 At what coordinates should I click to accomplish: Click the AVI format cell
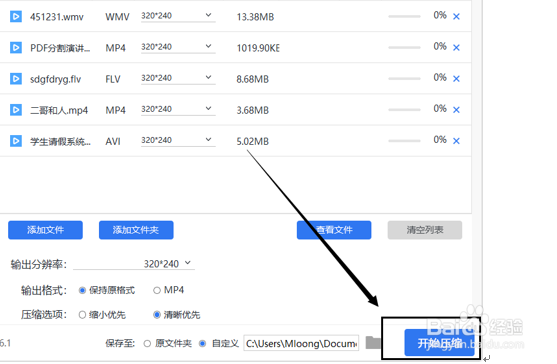pyautogui.click(x=113, y=142)
